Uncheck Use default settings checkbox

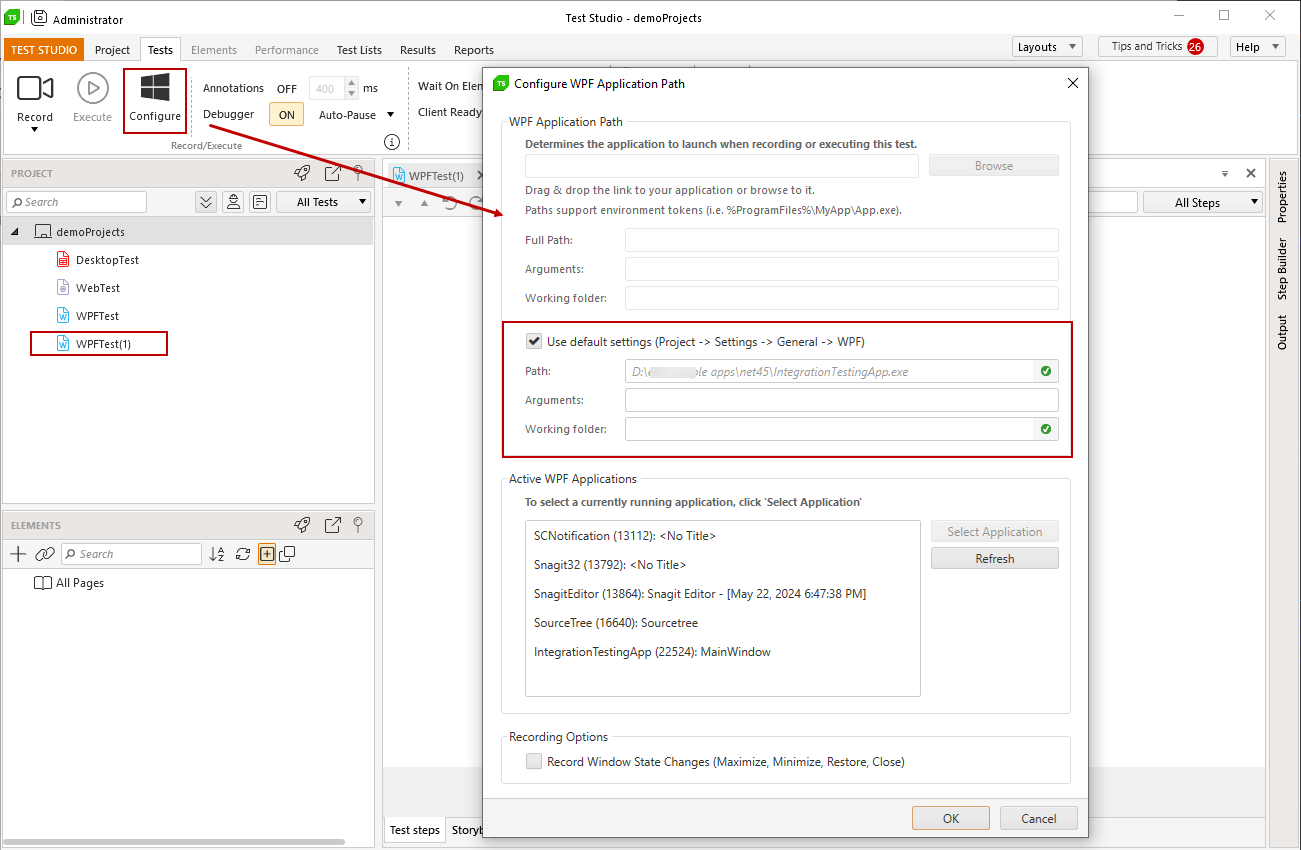535,341
